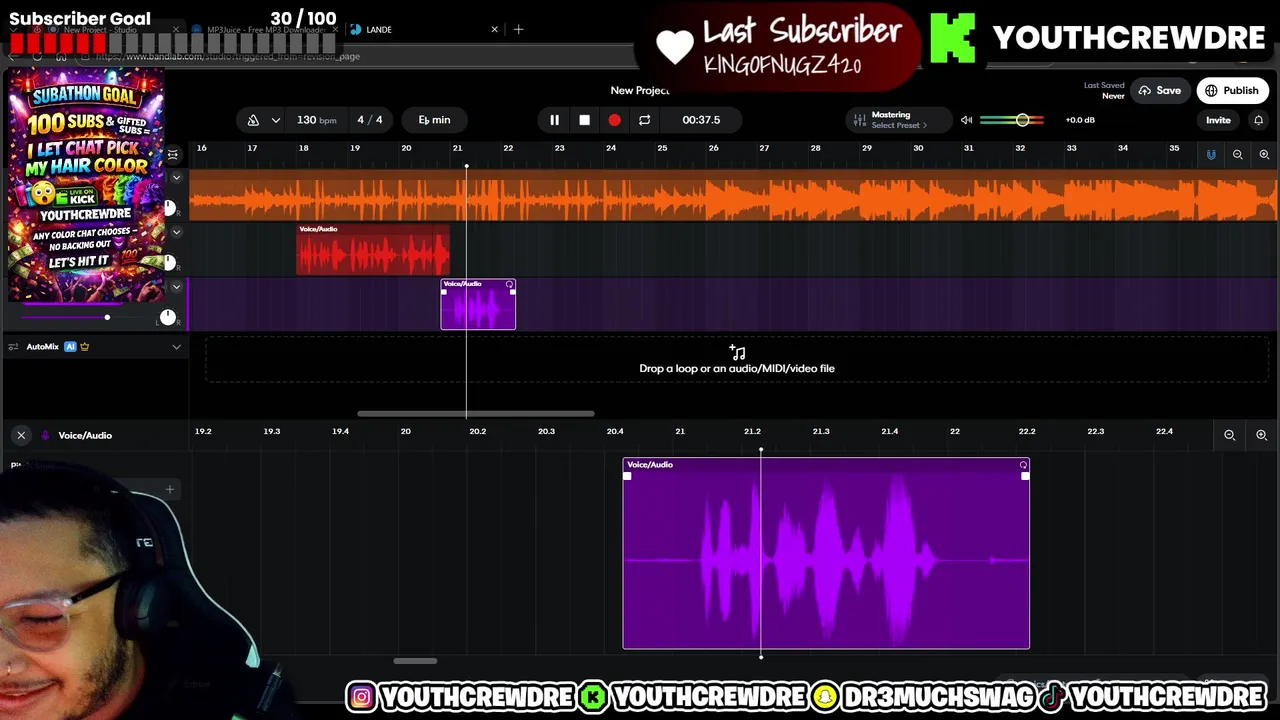Mute master output speaker icon
1280x720 pixels.
pyautogui.click(x=966, y=120)
